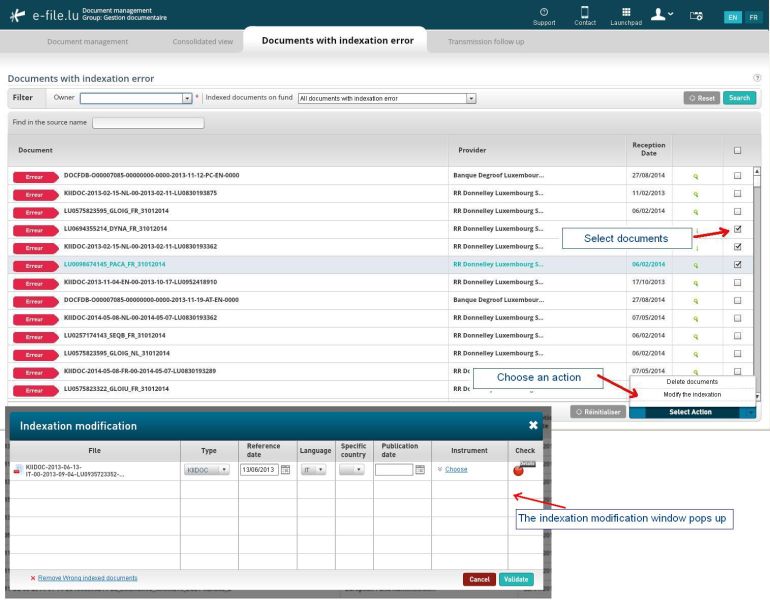The image size is (770, 600).
Task: Open the publication date calendar picker
Action: pos(420,469)
